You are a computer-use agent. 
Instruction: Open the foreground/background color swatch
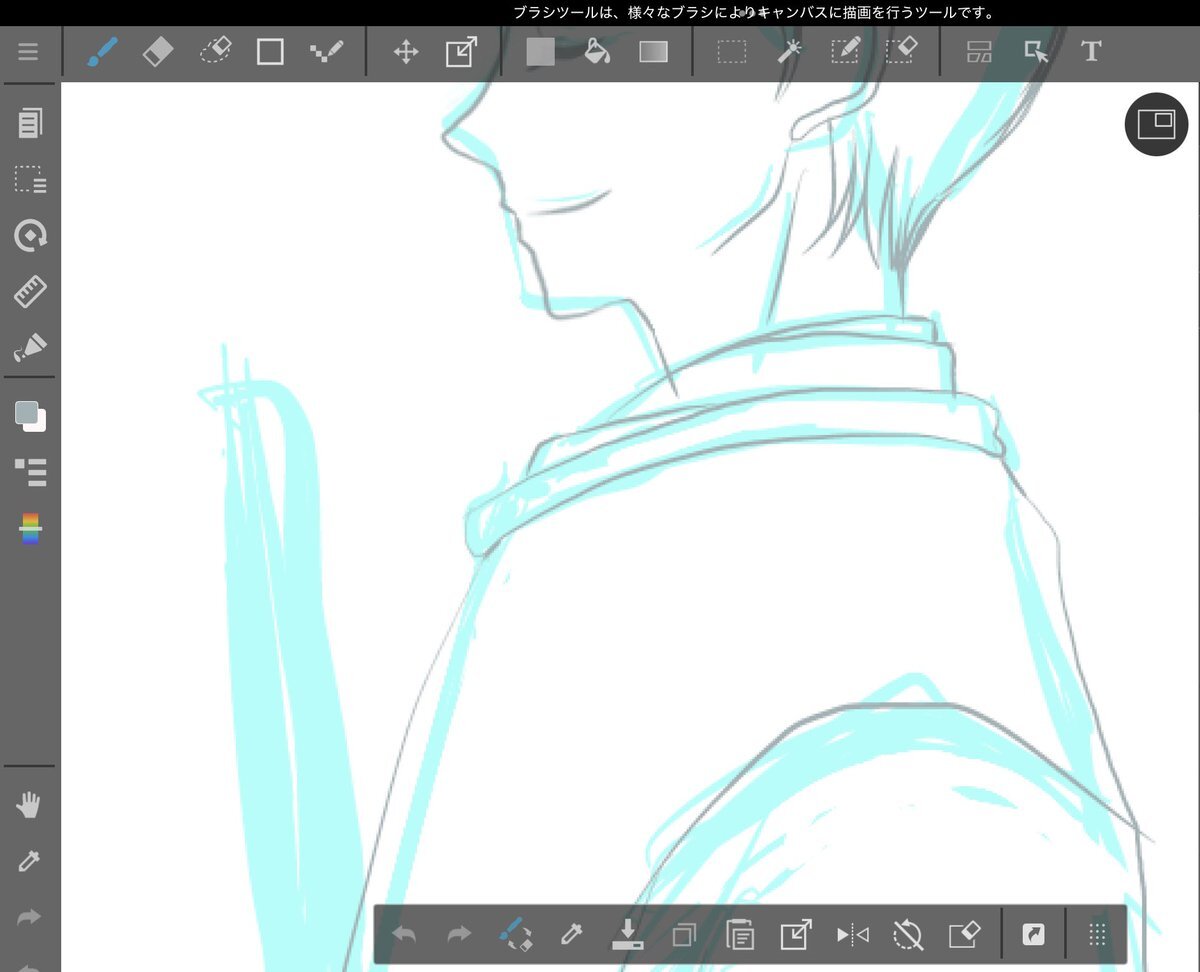[x=30, y=416]
